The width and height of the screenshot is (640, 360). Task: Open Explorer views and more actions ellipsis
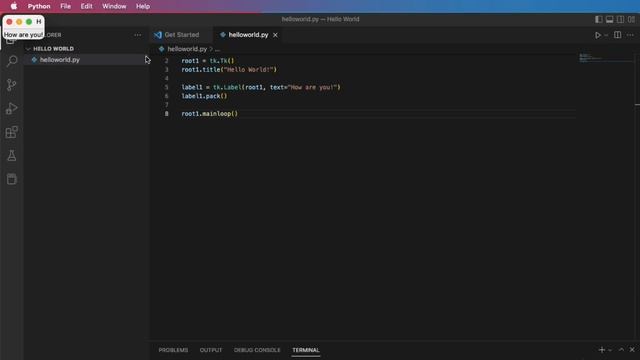pyautogui.click(x=138, y=35)
